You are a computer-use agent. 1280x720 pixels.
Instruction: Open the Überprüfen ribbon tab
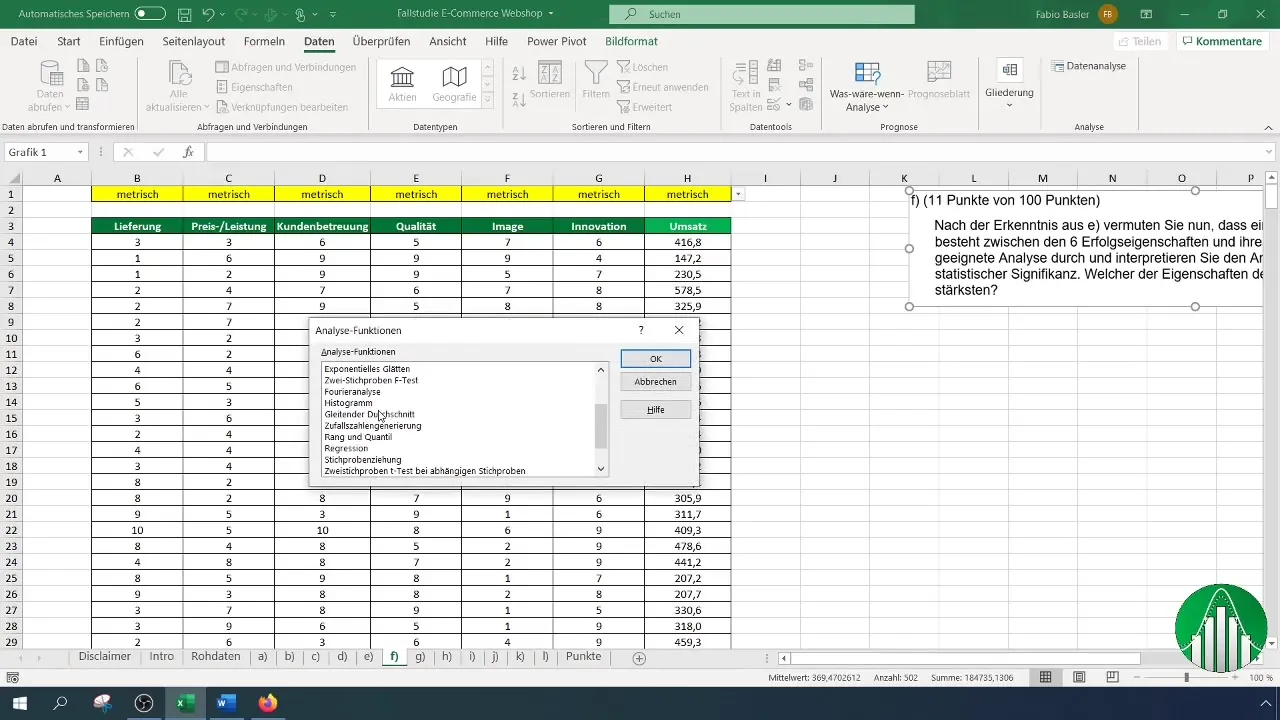383,41
